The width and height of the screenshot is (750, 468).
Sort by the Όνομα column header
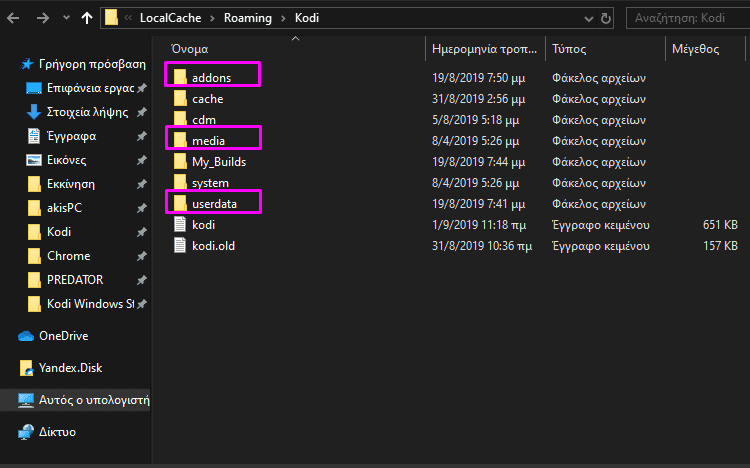(189, 49)
